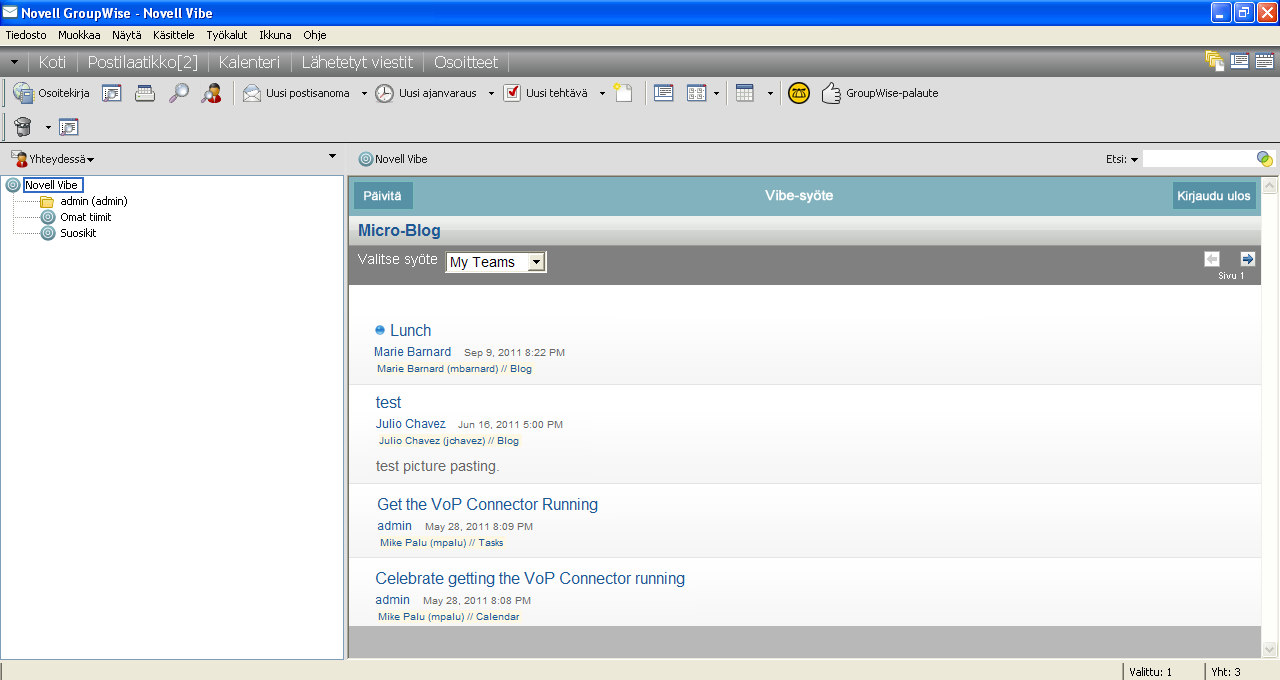
Task: Click the Päivitä refresh button
Action: point(383,196)
